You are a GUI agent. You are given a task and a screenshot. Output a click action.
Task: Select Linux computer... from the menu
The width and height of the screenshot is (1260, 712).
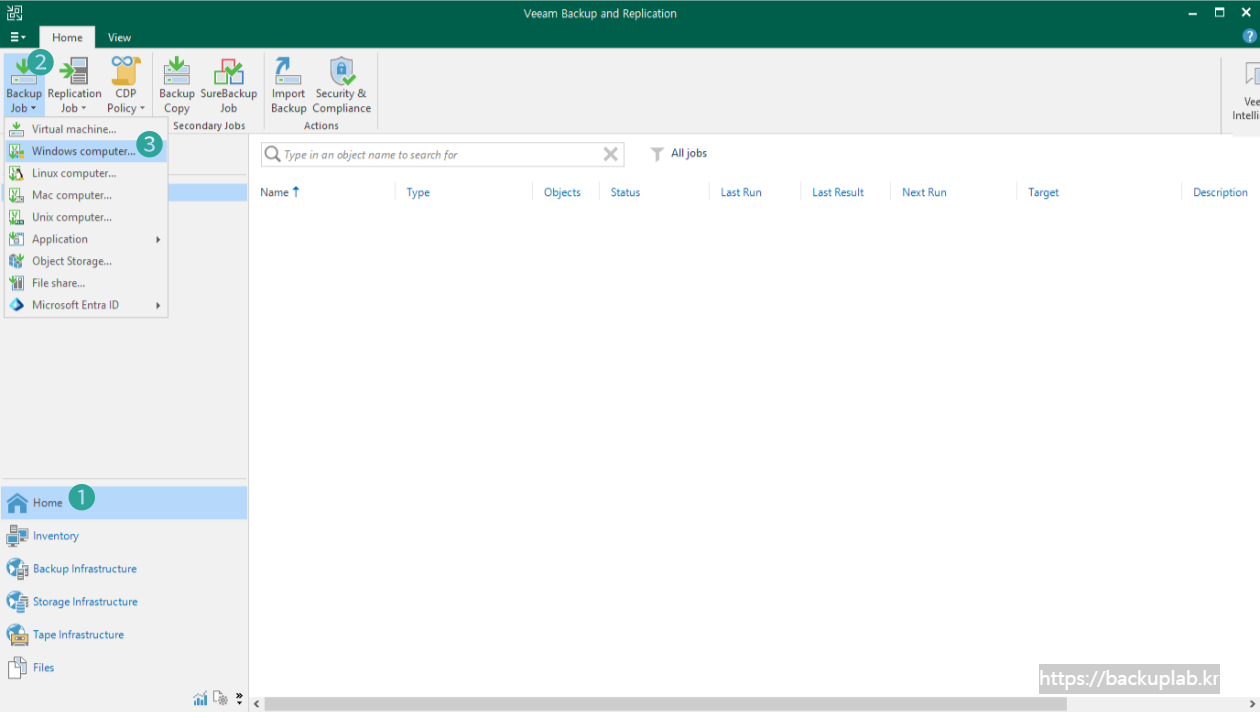[x=86, y=173]
